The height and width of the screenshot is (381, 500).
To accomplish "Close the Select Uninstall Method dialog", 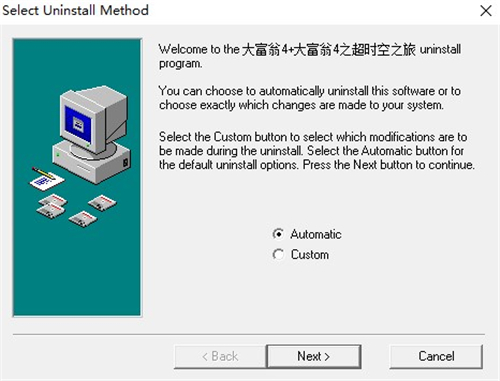I will click(486, 11).
